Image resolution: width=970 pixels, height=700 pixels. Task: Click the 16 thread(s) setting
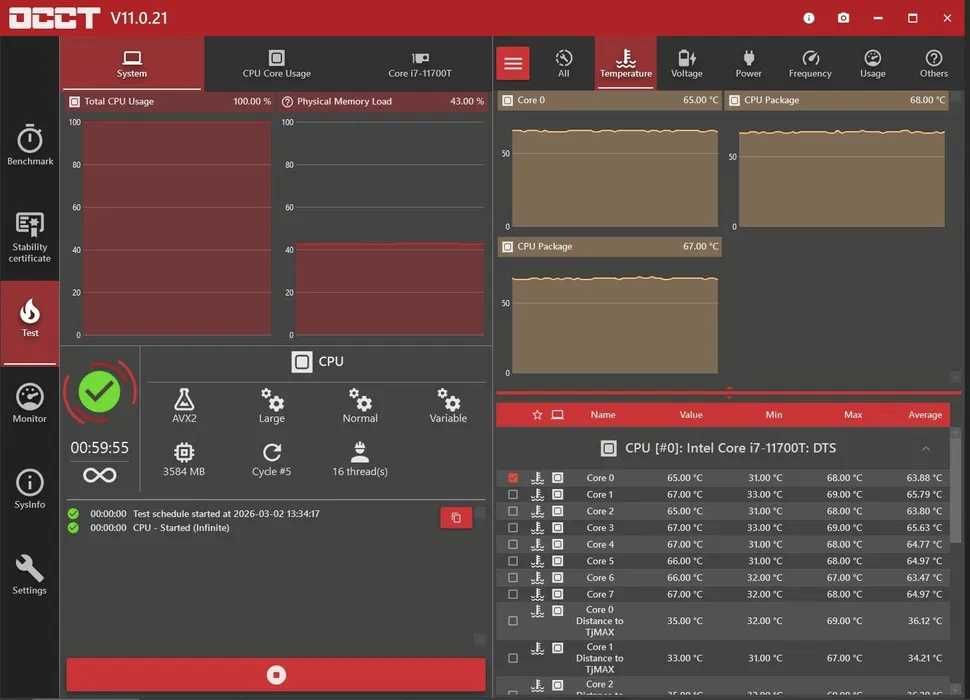tap(360, 459)
